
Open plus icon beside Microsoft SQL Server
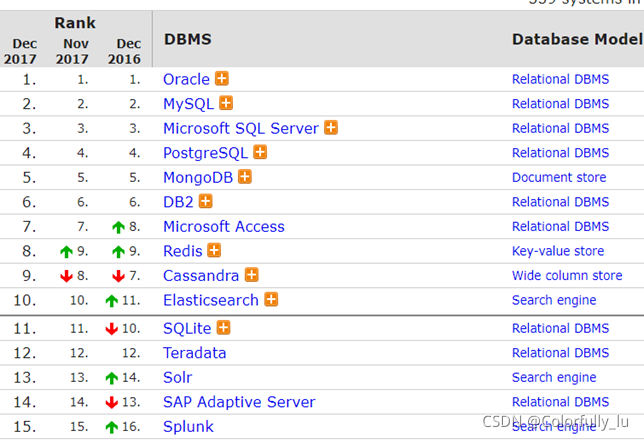pyautogui.click(x=331, y=128)
